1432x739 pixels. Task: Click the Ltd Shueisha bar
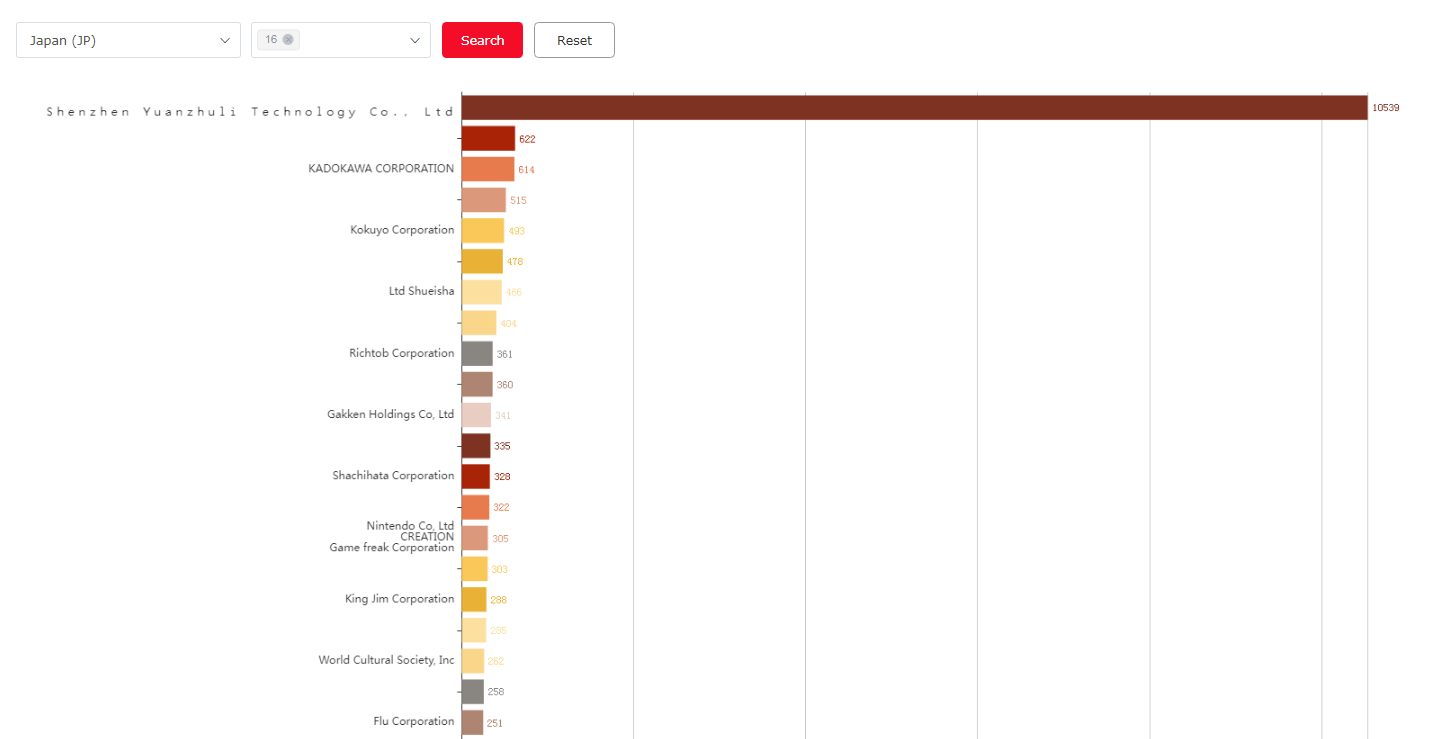pos(482,292)
